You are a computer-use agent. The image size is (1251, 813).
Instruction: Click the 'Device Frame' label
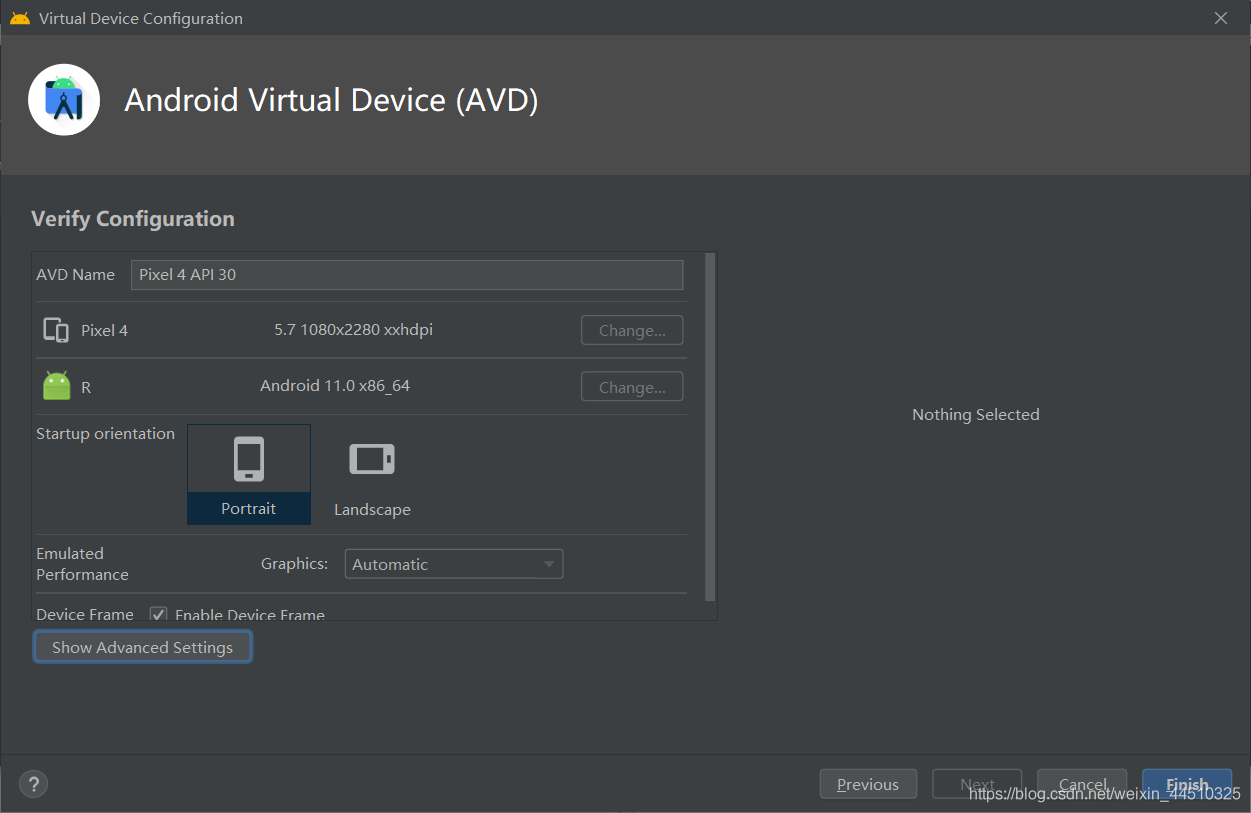click(85, 614)
